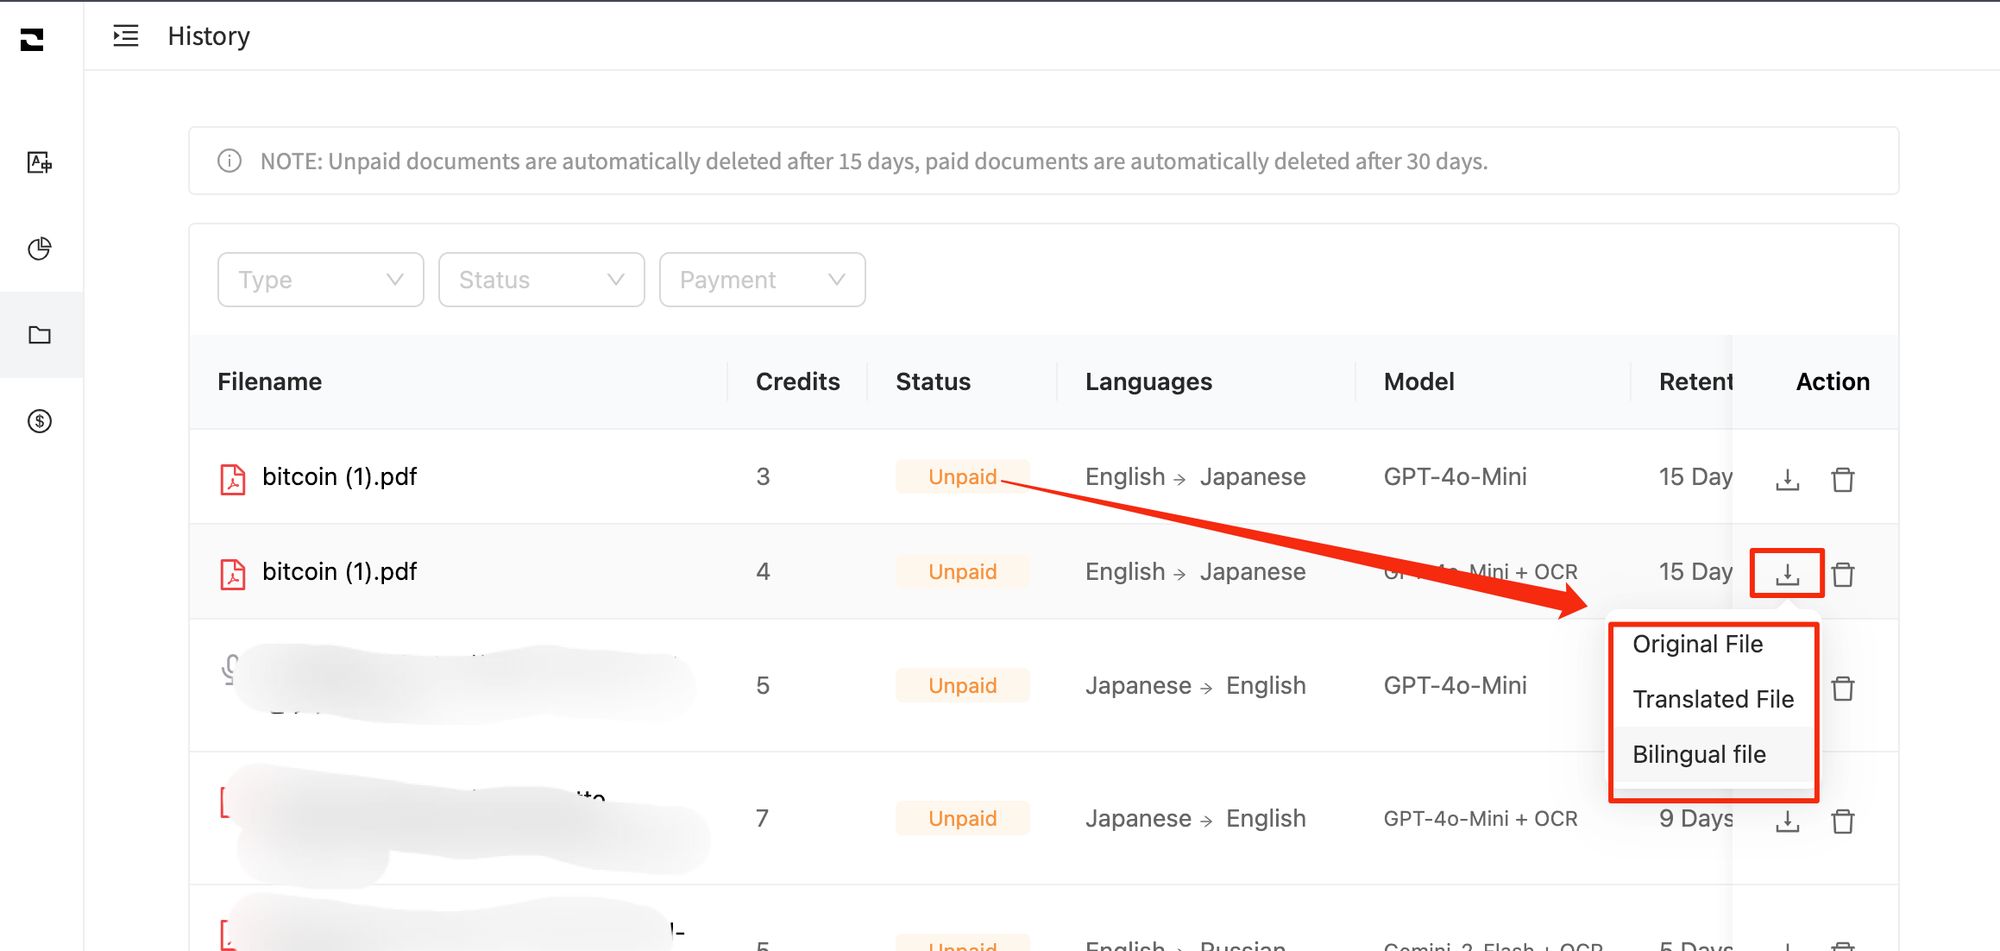
Task: Expand the Type filter dropdown
Action: pyautogui.click(x=320, y=280)
